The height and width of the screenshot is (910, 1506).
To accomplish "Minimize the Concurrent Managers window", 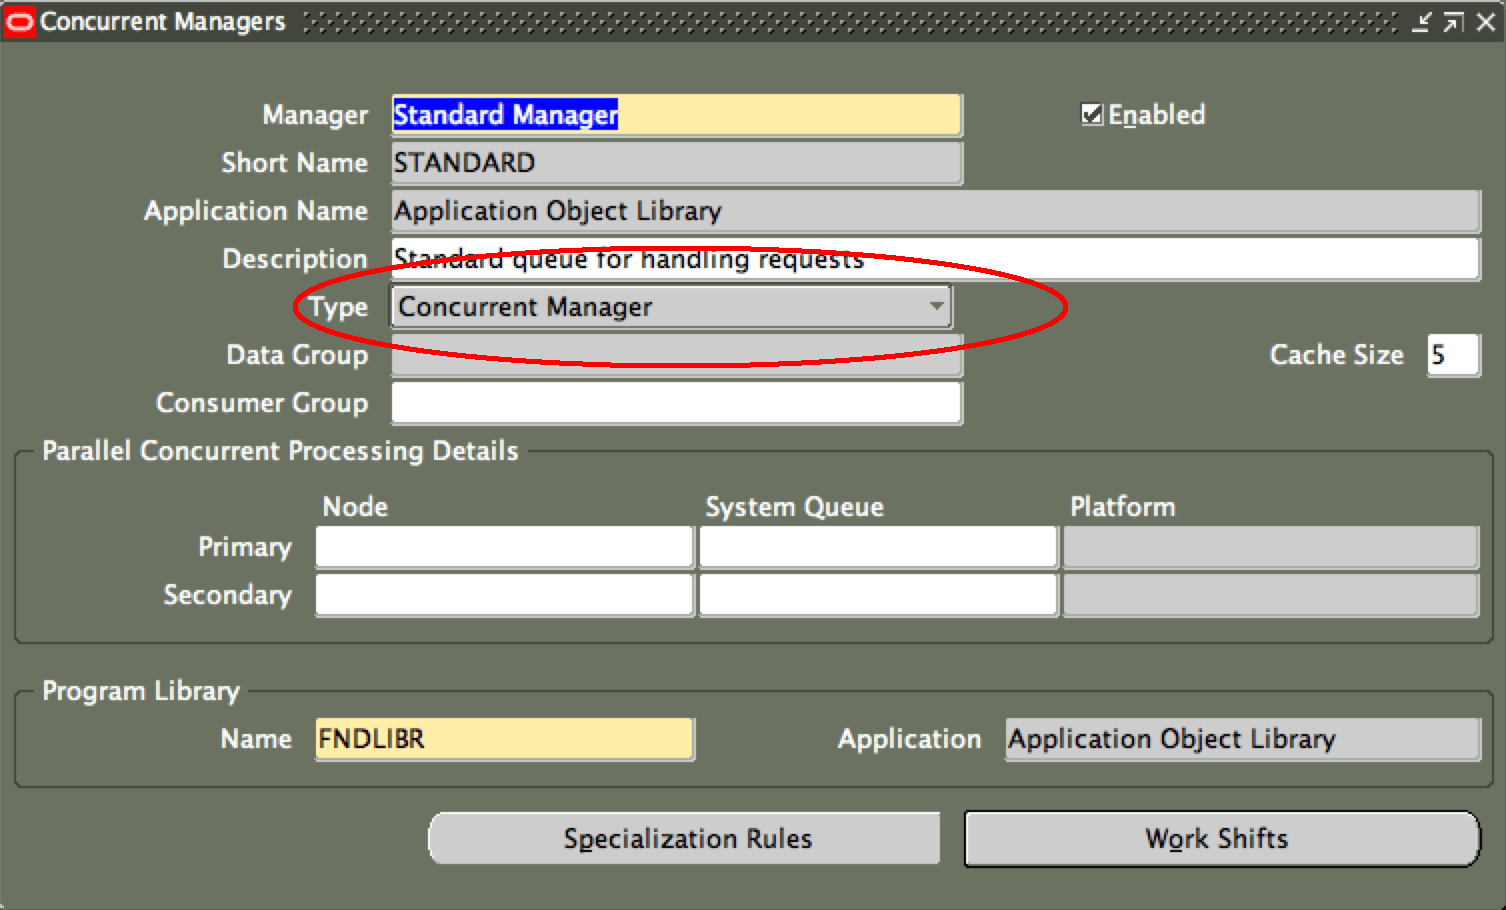I will (x=1421, y=22).
